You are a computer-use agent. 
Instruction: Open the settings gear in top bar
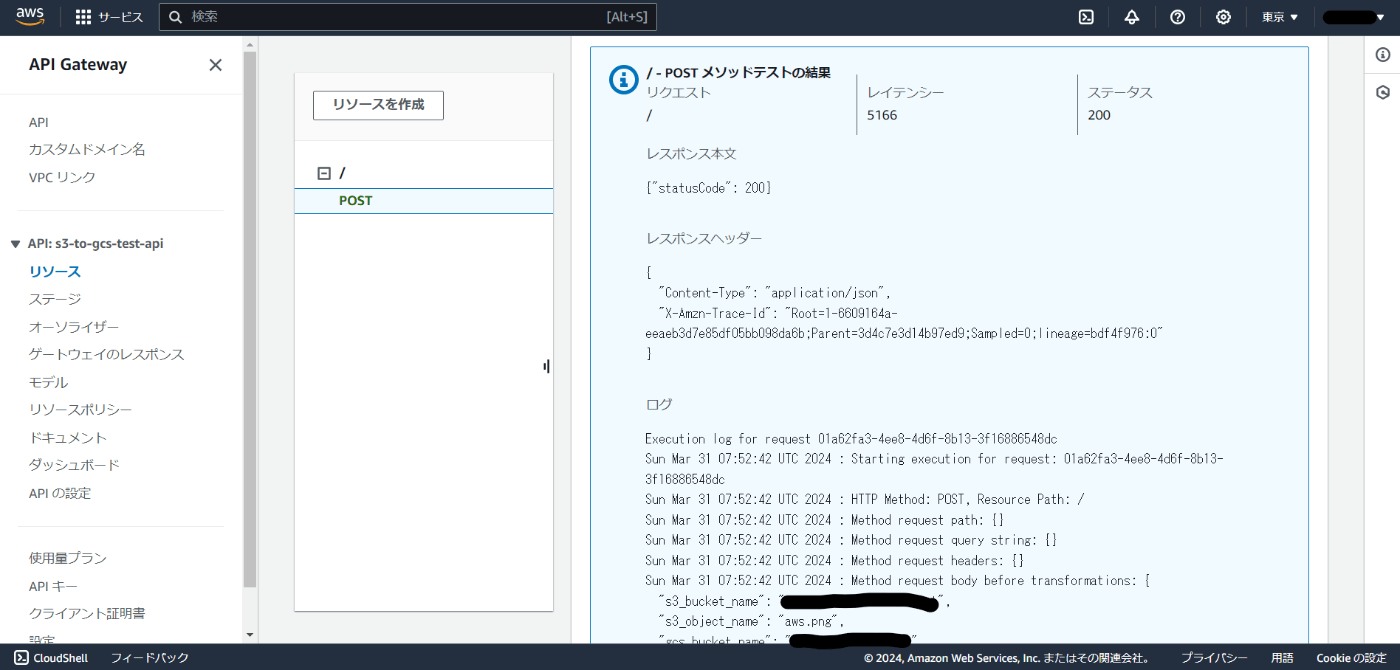click(1223, 17)
